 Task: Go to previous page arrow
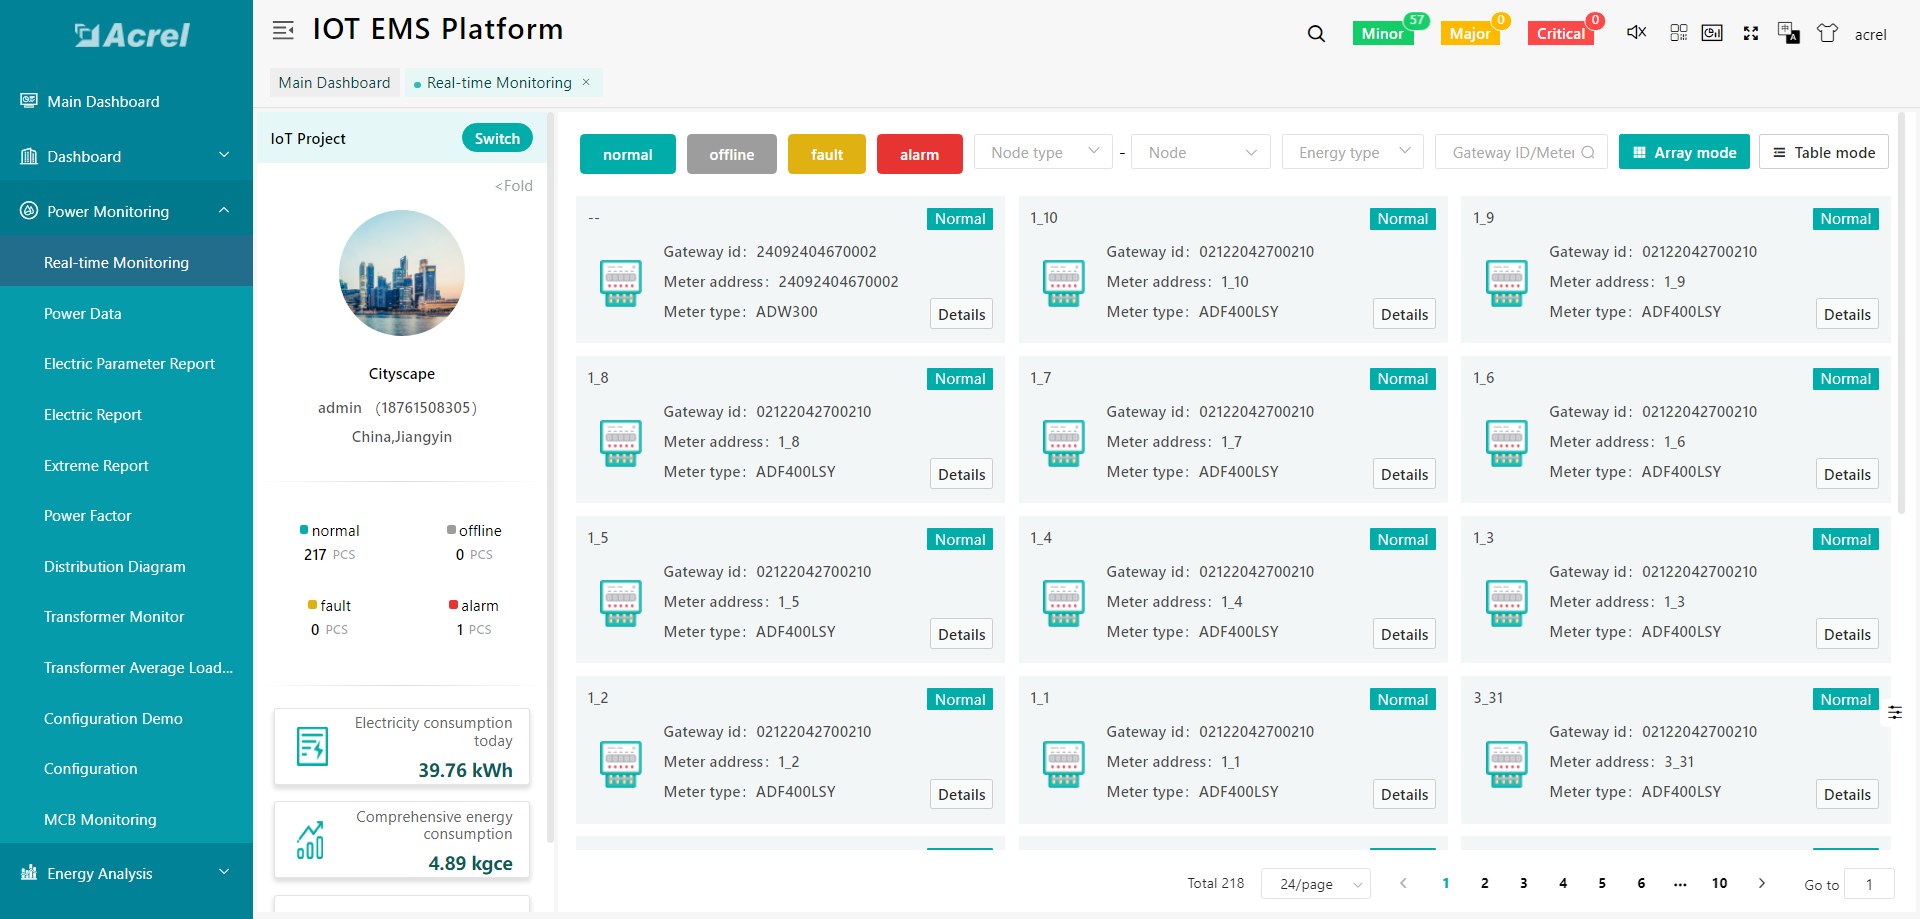1403,883
